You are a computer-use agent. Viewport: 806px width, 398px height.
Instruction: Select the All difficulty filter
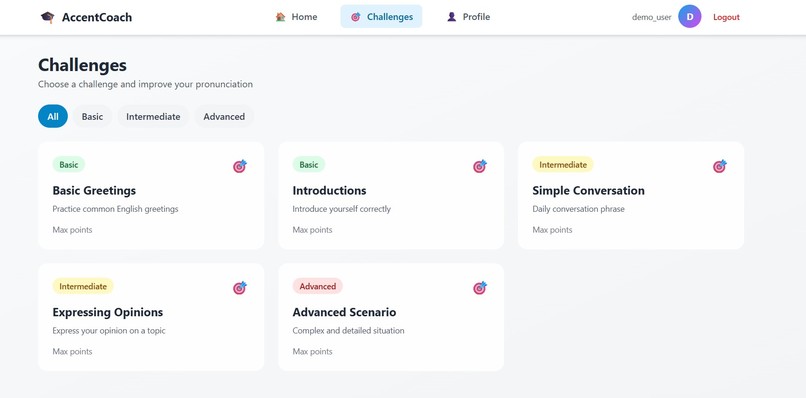click(x=53, y=116)
